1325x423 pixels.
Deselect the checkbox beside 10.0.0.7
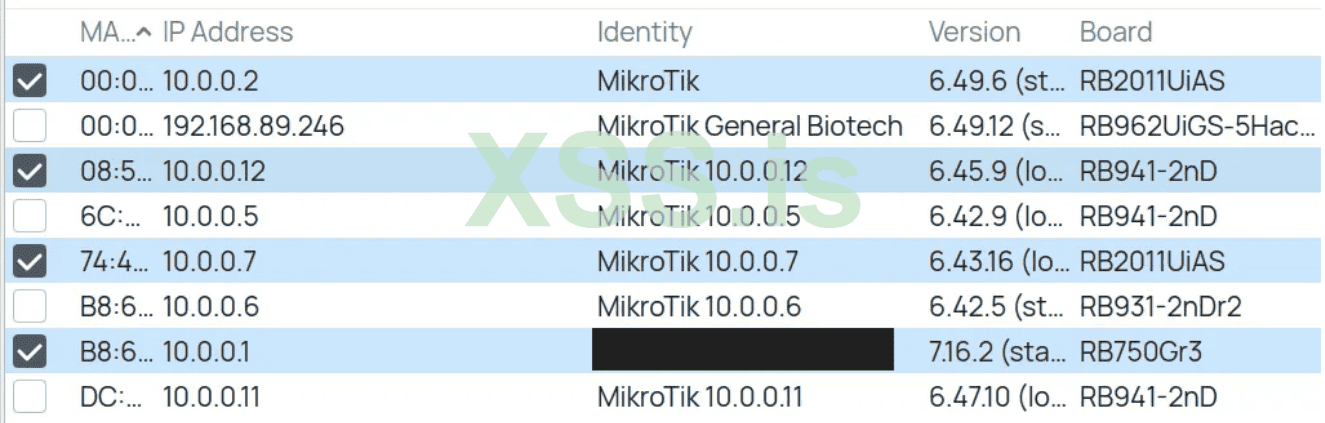[30, 261]
